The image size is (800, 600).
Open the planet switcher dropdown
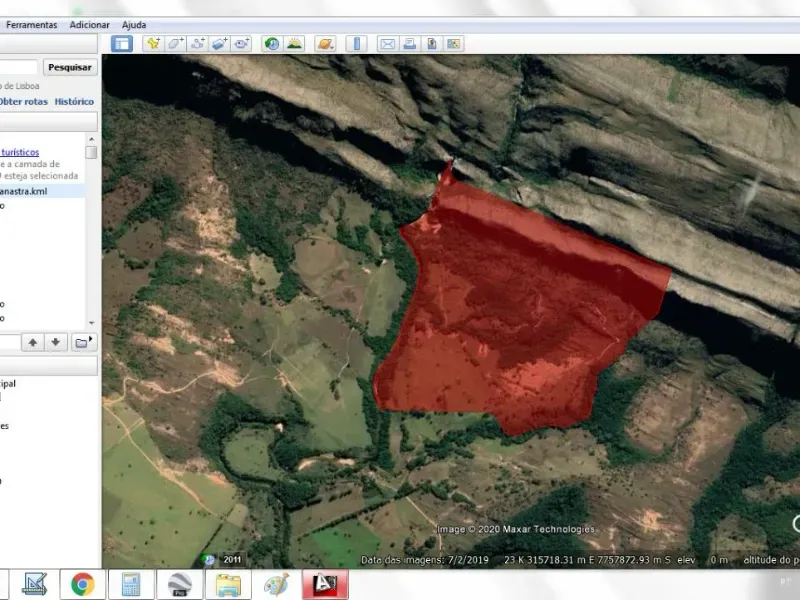pos(325,44)
